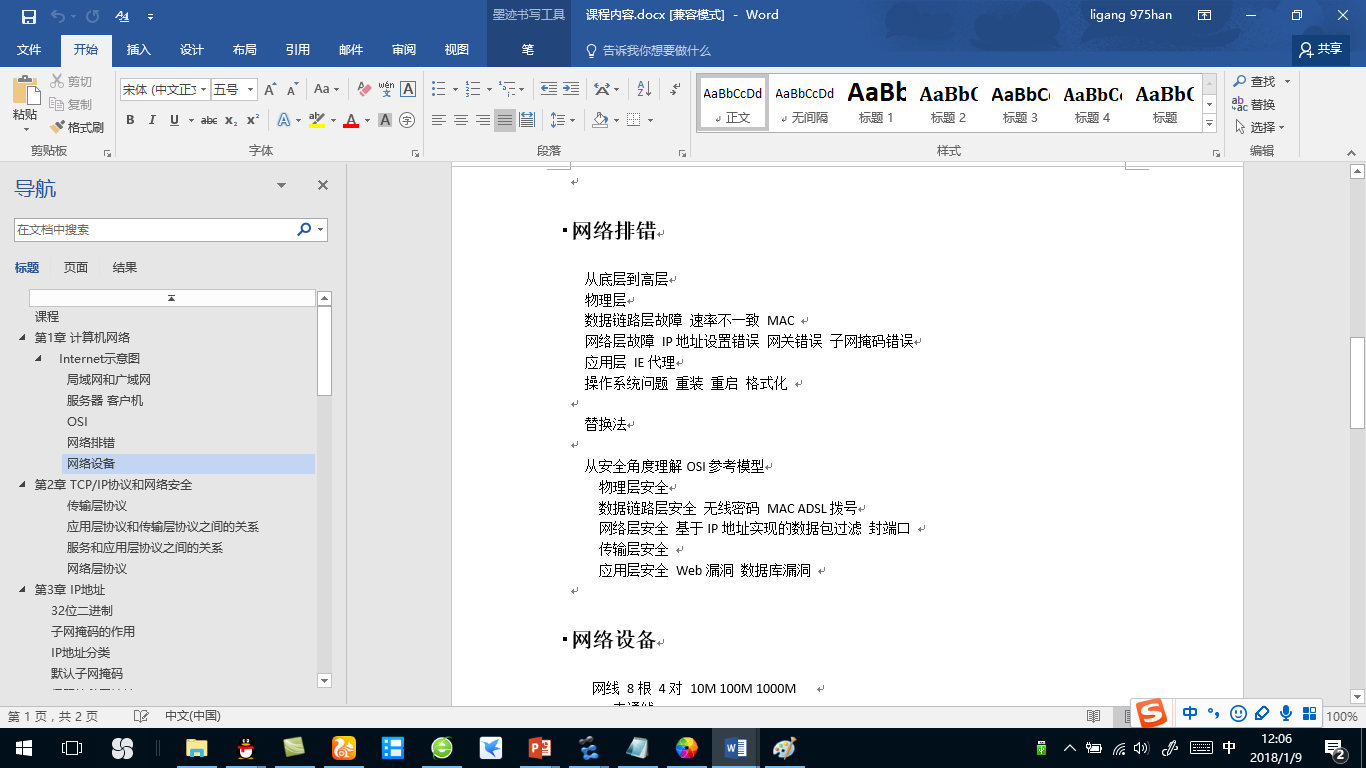This screenshot has width=1366, height=768.
Task: Click the Save icon in the title bar
Action: click(28, 16)
